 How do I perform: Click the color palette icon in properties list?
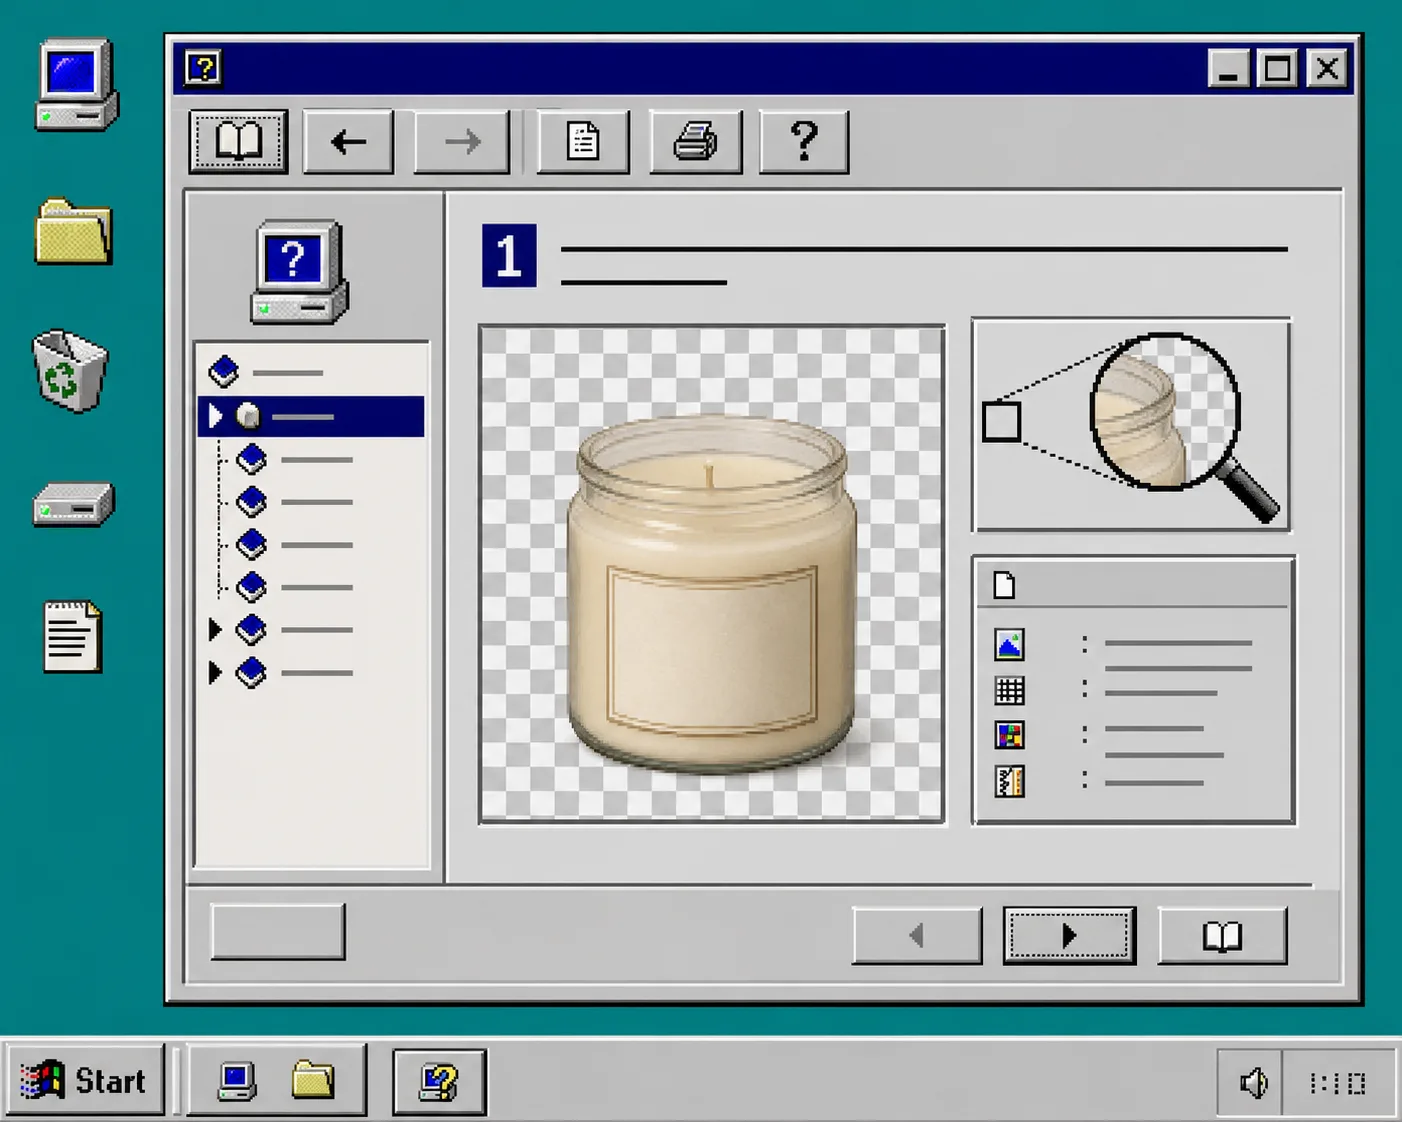tap(1009, 736)
